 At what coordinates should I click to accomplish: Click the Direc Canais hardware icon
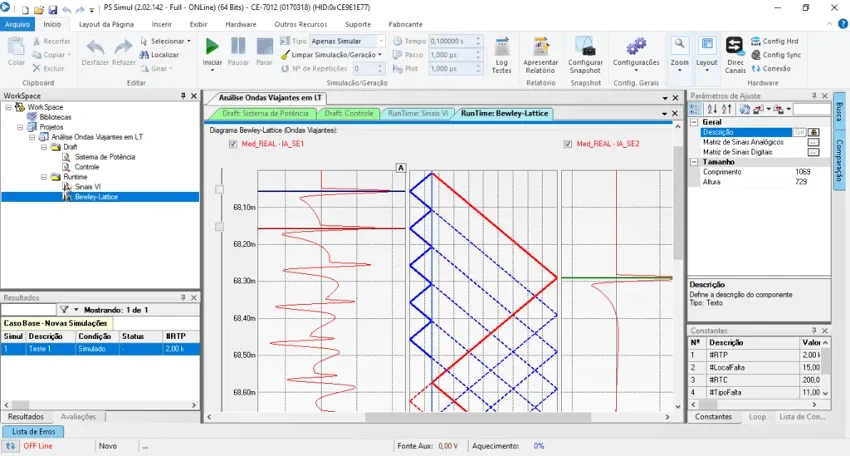[735, 46]
